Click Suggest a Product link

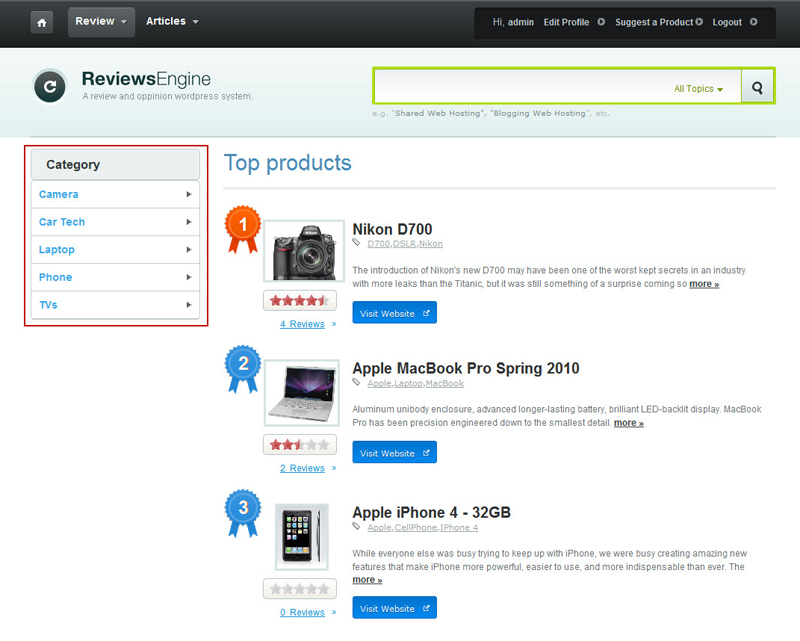[x=654, y=22]
